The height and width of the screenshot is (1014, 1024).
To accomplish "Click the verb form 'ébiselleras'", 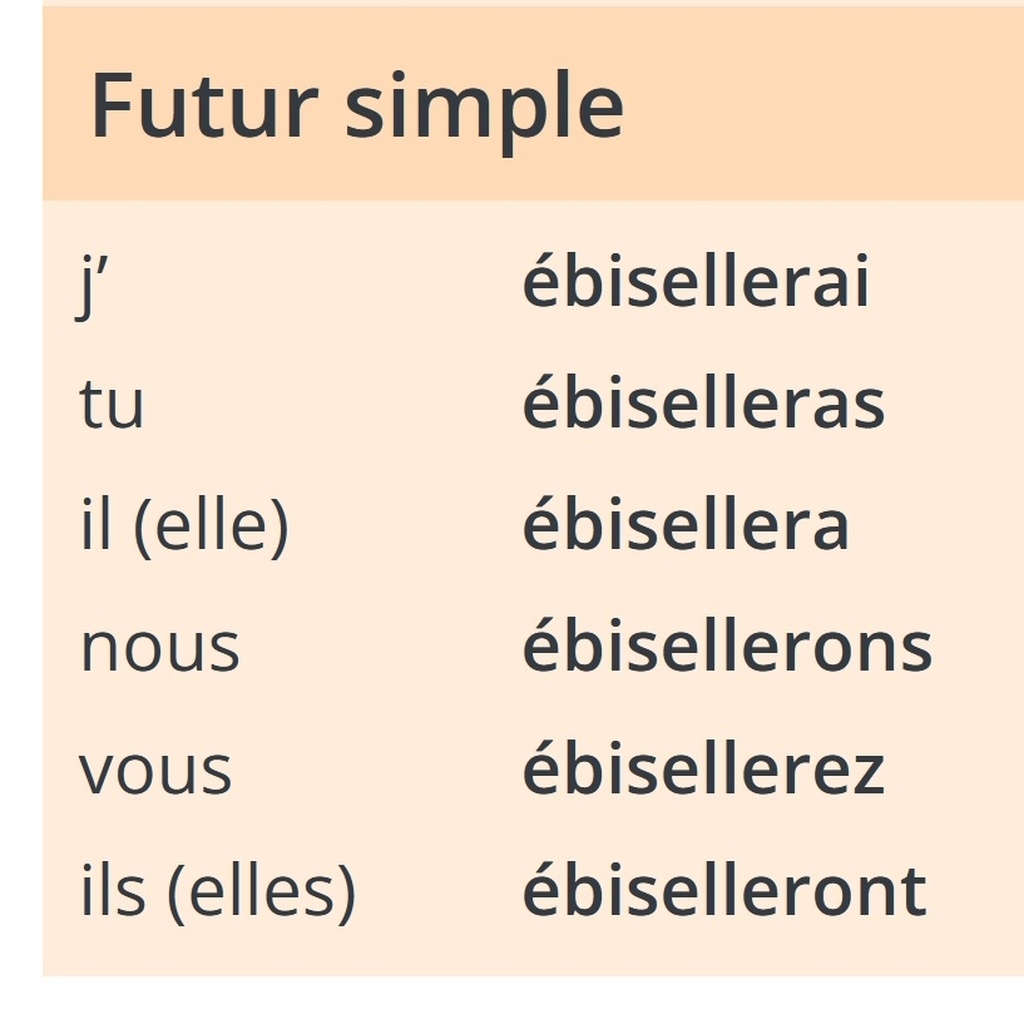I will tap(704, 406).
